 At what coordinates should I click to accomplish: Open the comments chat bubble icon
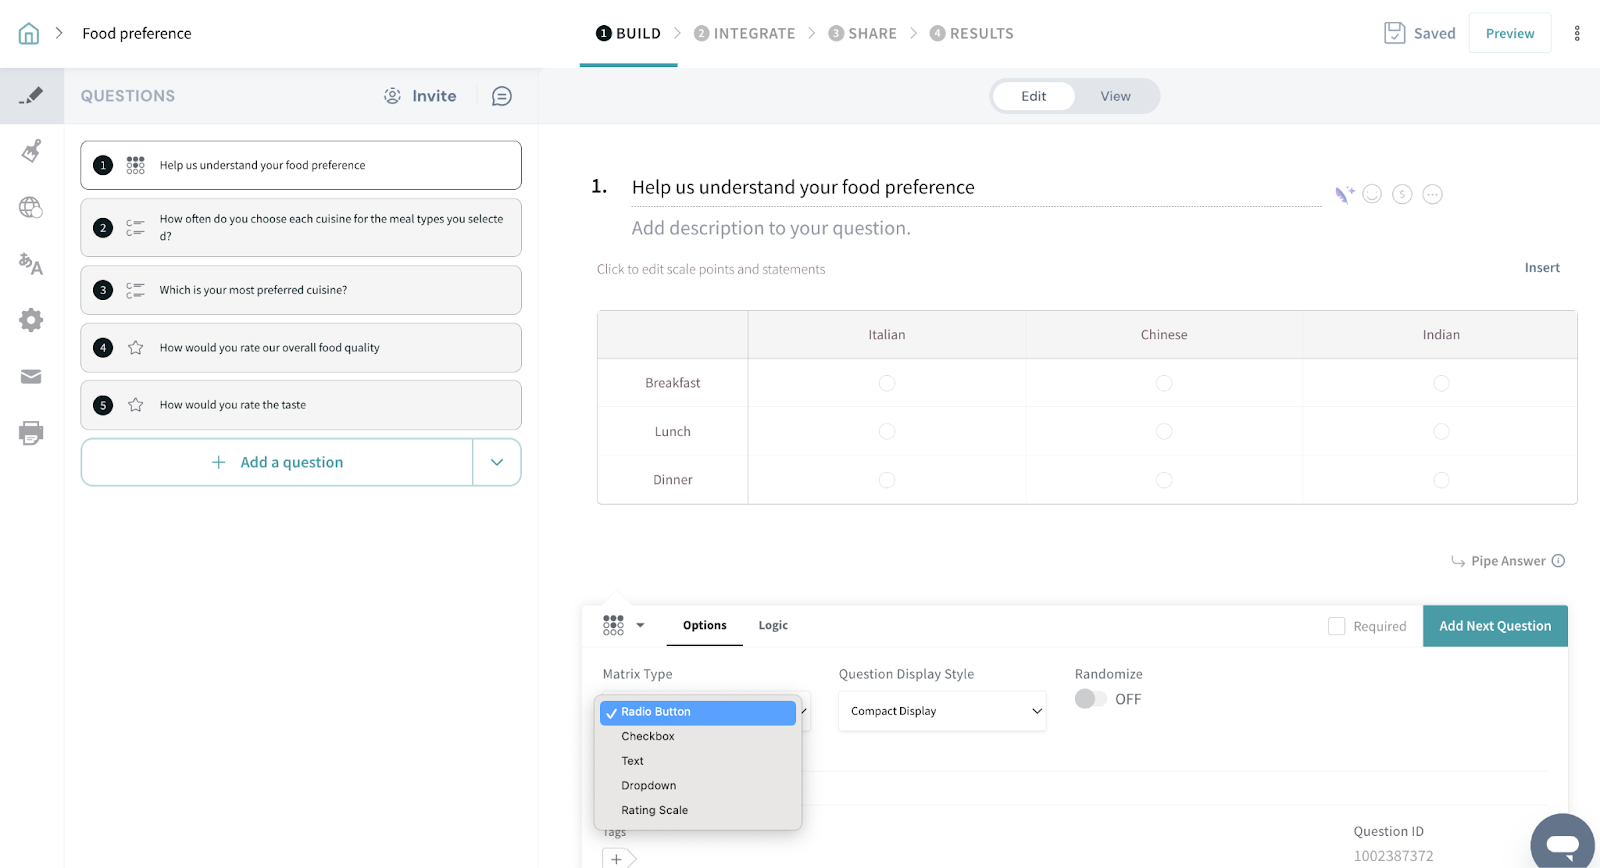[502, 96]
